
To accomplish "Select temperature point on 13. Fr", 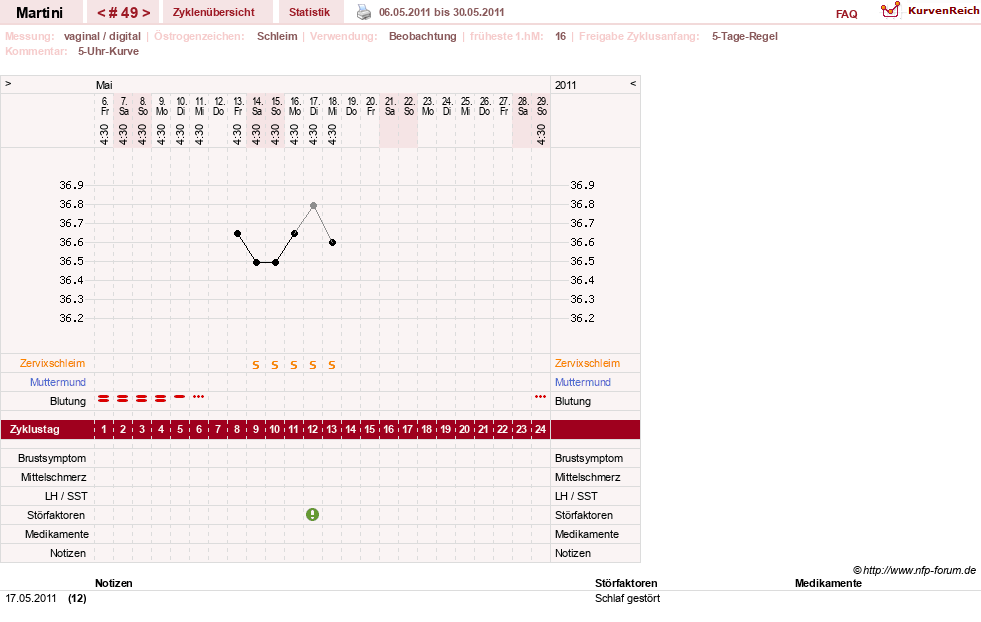I will pos(237,233).
